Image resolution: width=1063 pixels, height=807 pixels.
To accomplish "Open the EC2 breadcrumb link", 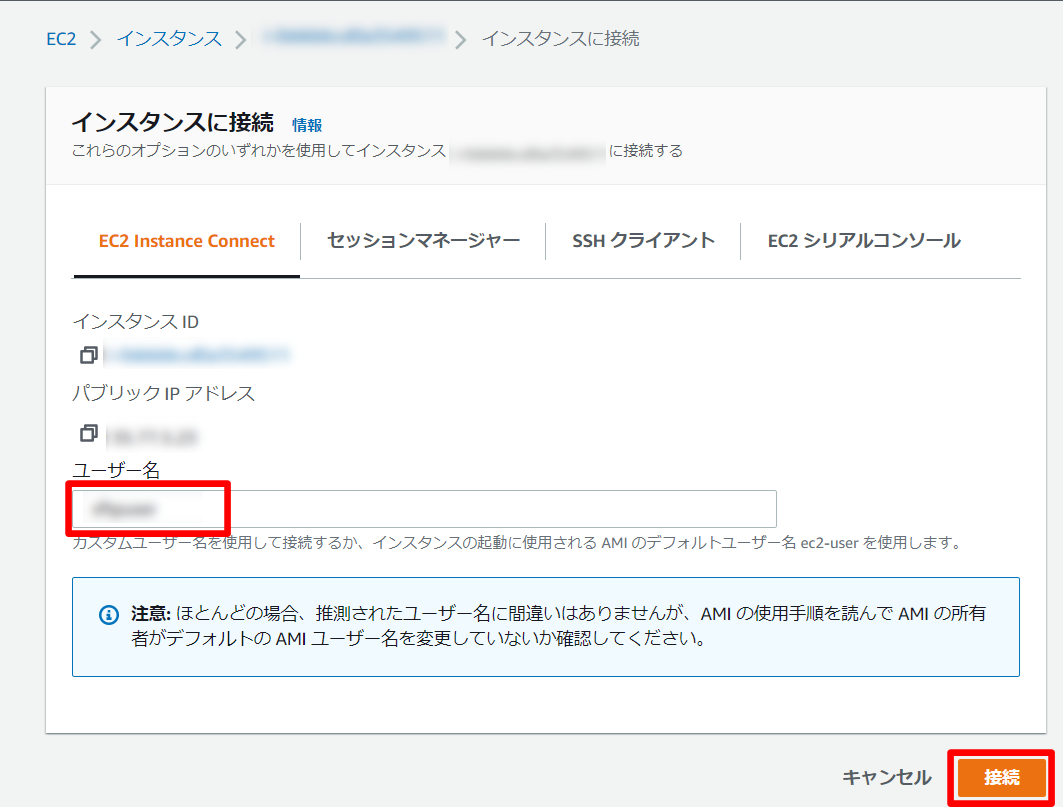I will (x=61, y=39).
